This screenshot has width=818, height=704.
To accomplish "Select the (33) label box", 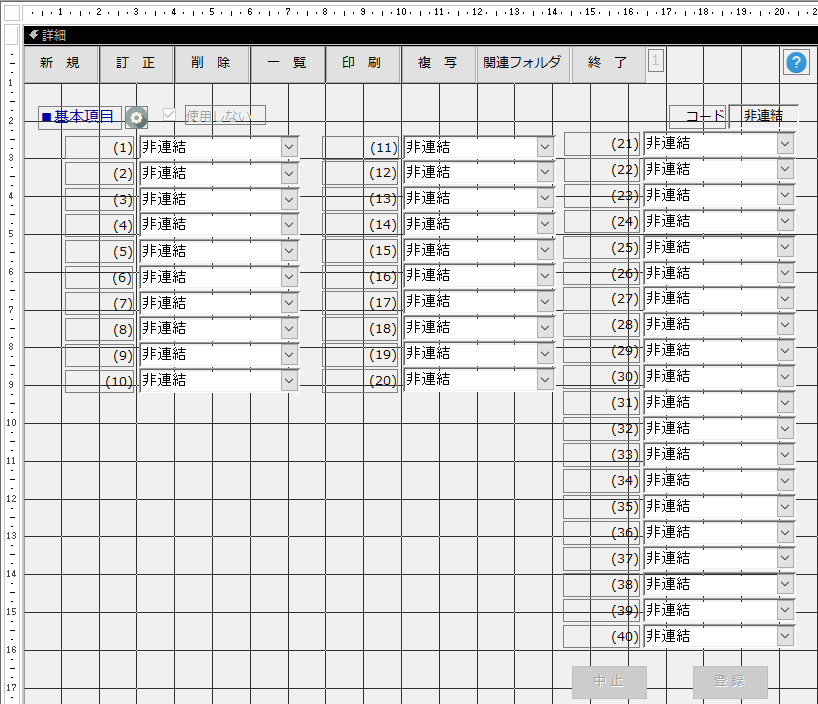I will coord(602,455).
